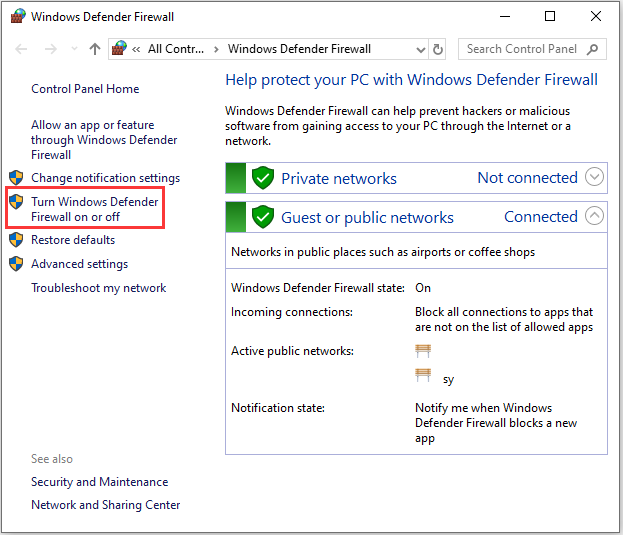Click the Connected status text
The image size is (623, 535).
pos(541,217)
